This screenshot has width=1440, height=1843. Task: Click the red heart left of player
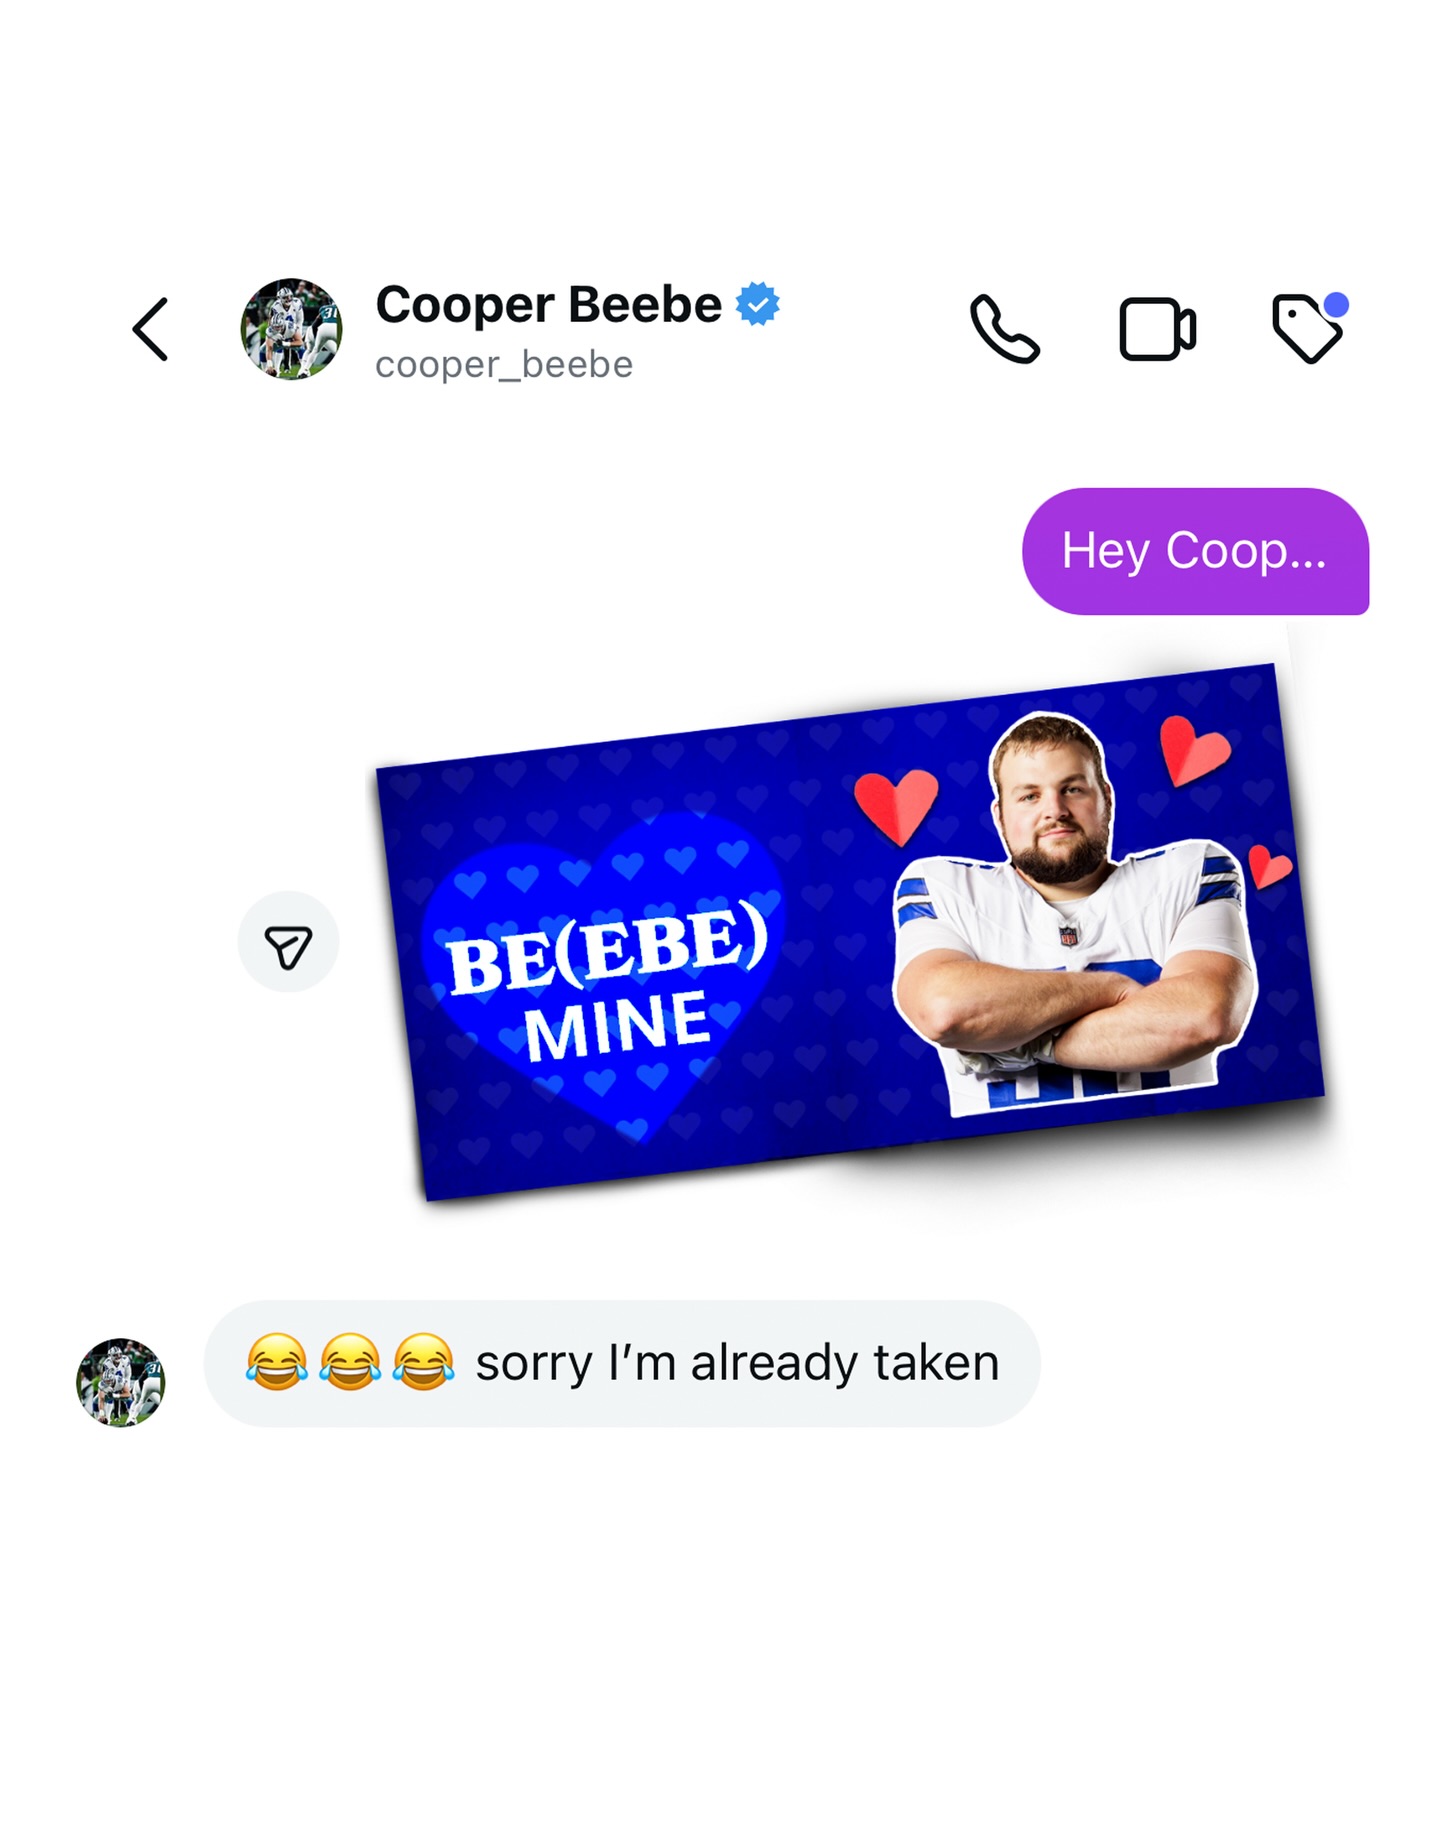(896, 807)
